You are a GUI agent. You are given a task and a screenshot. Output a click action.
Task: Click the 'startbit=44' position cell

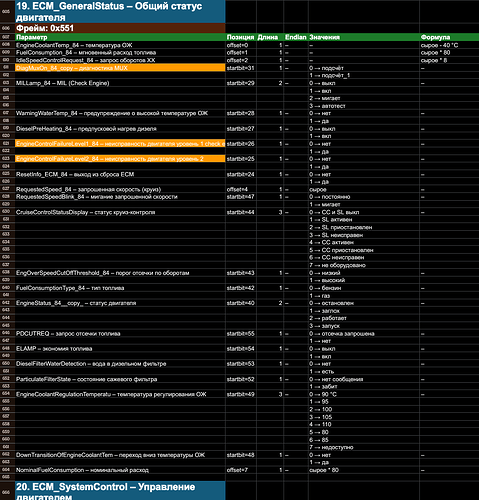pyautogui.click(x=241, y=212)
